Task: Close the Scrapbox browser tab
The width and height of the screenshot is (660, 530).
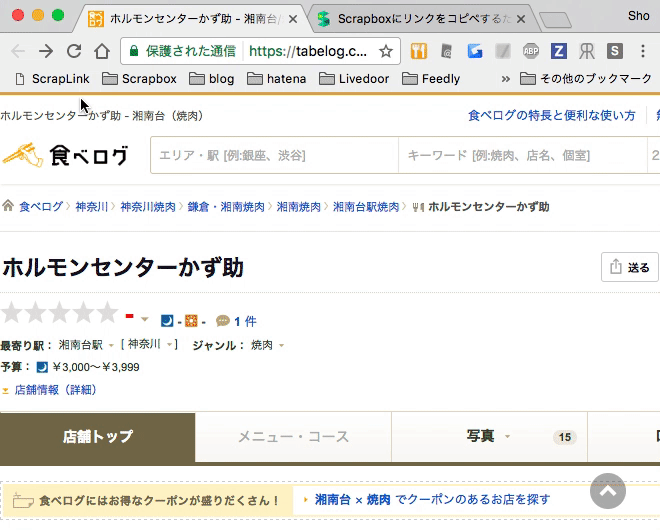Action: [521, 19]
